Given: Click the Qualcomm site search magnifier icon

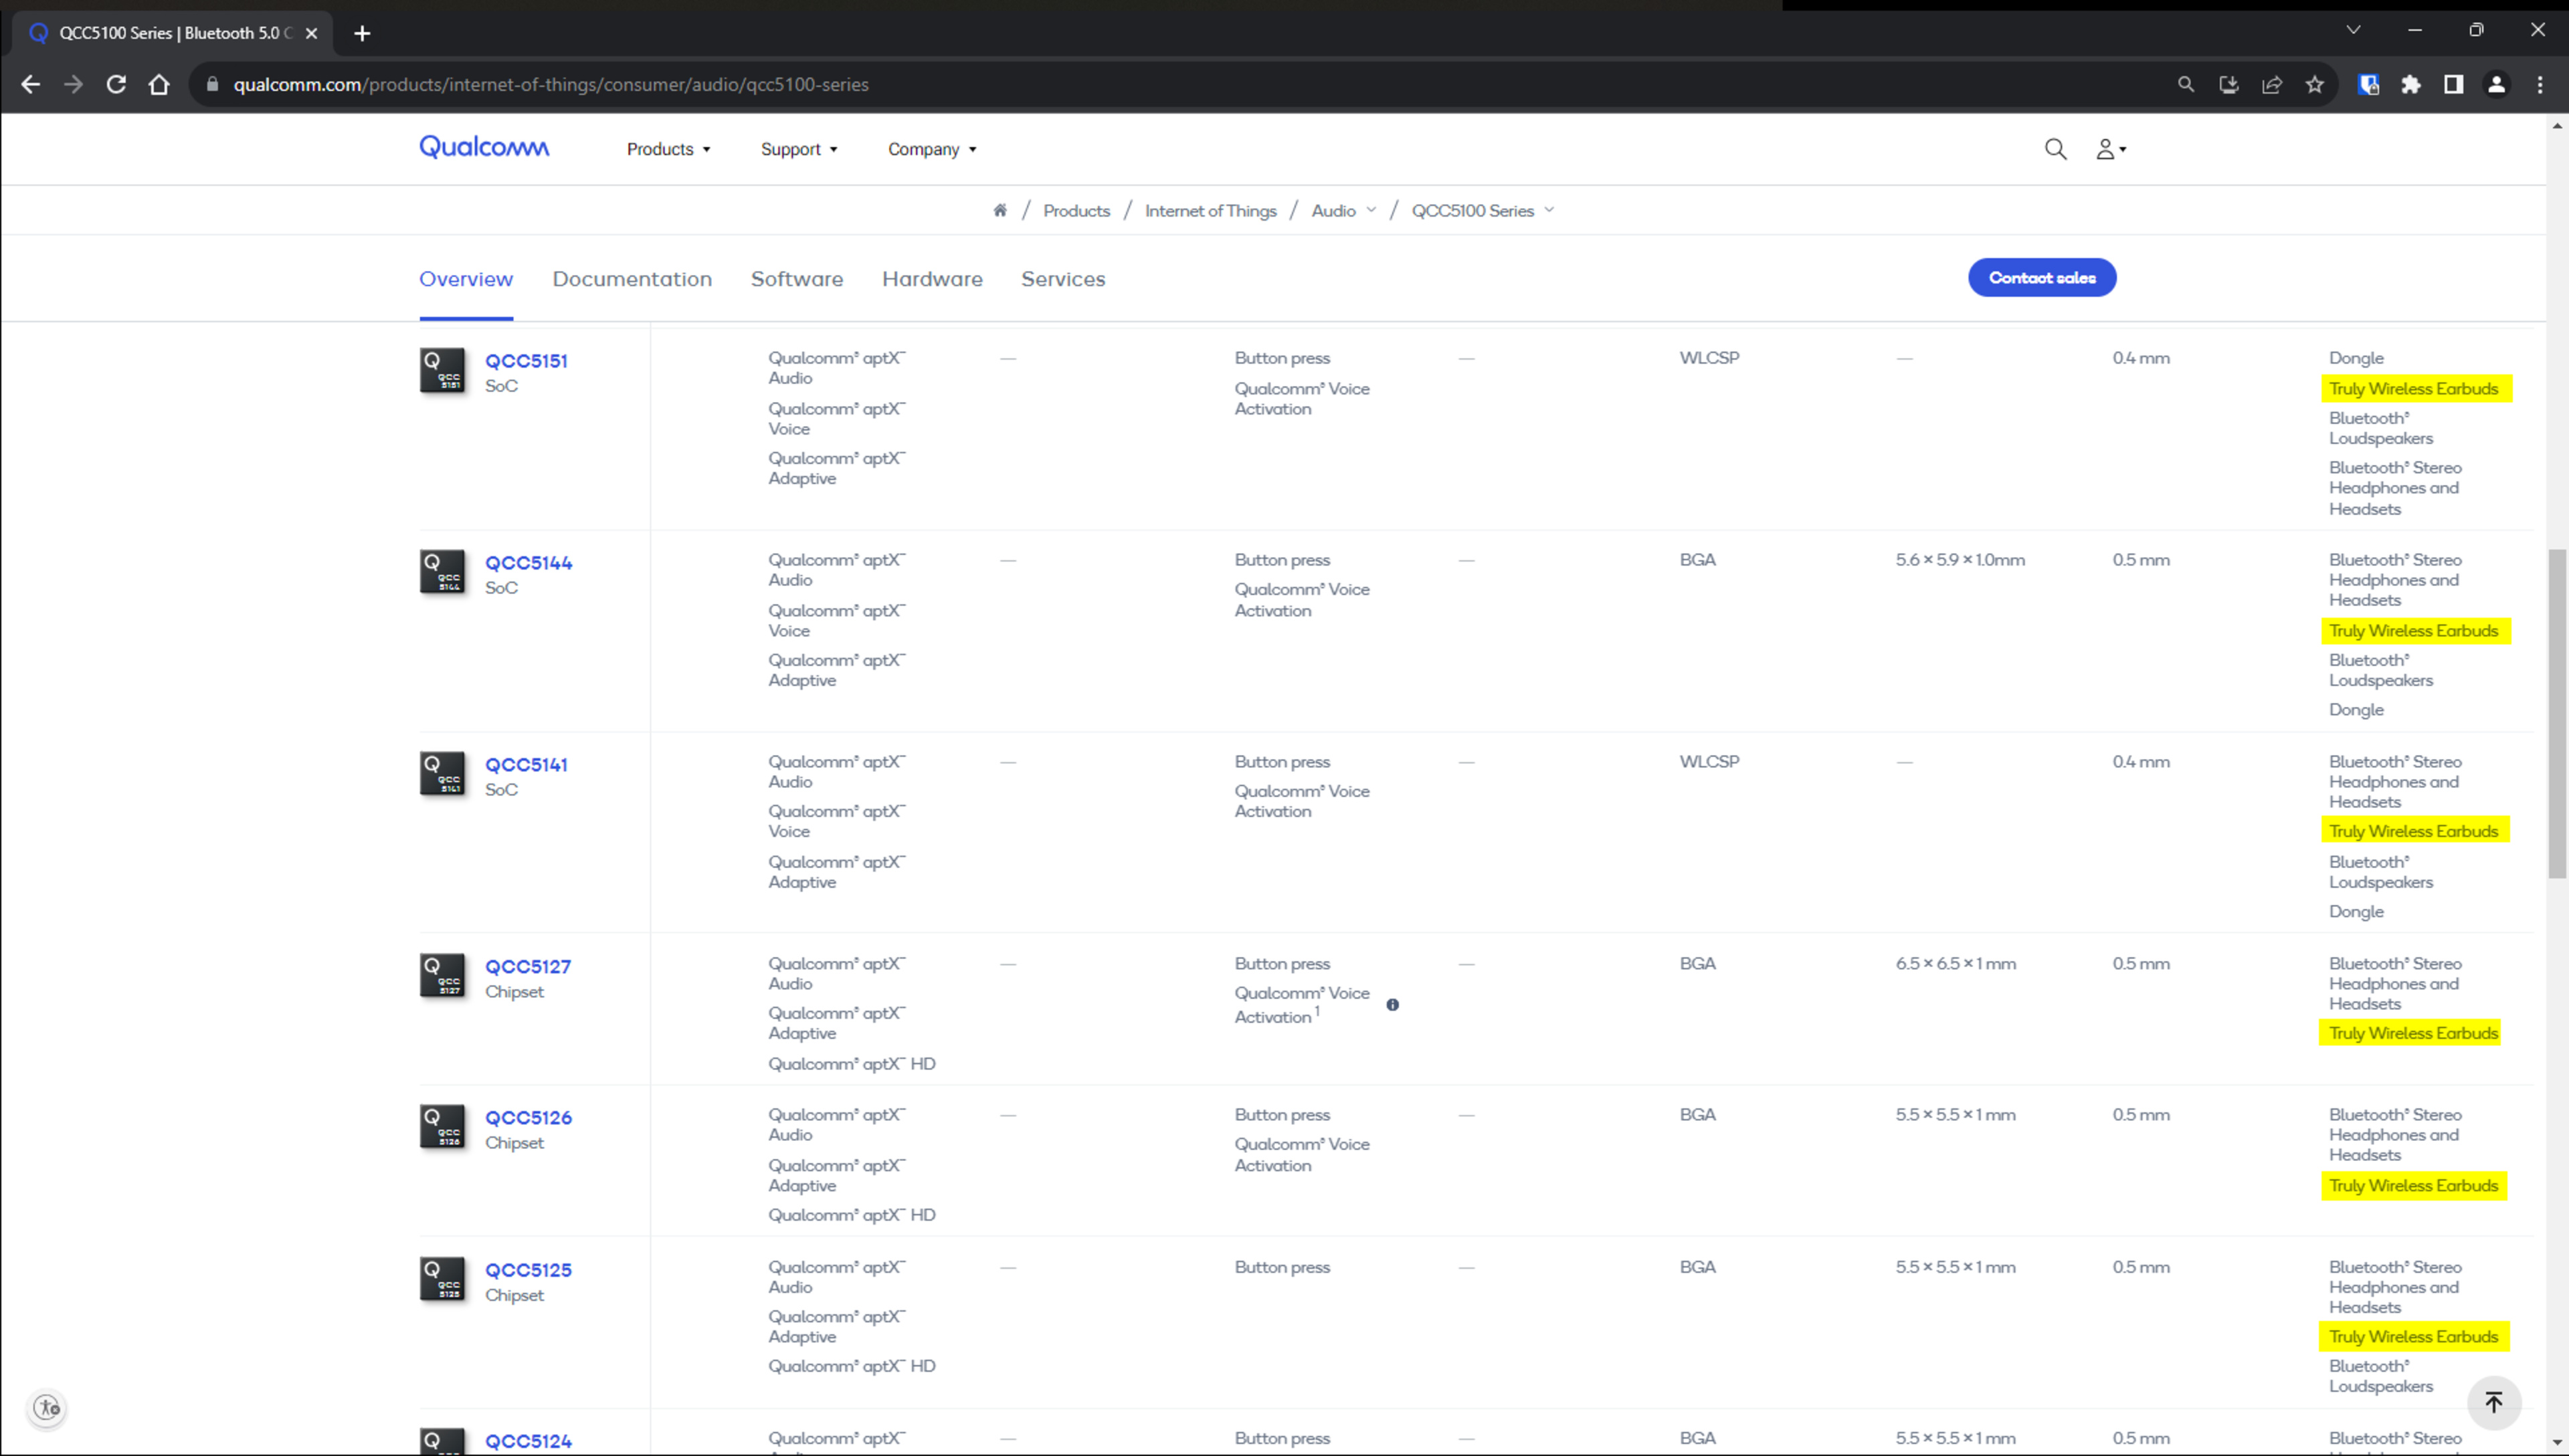Looking at the screenshot, I should click(2055, 149).
